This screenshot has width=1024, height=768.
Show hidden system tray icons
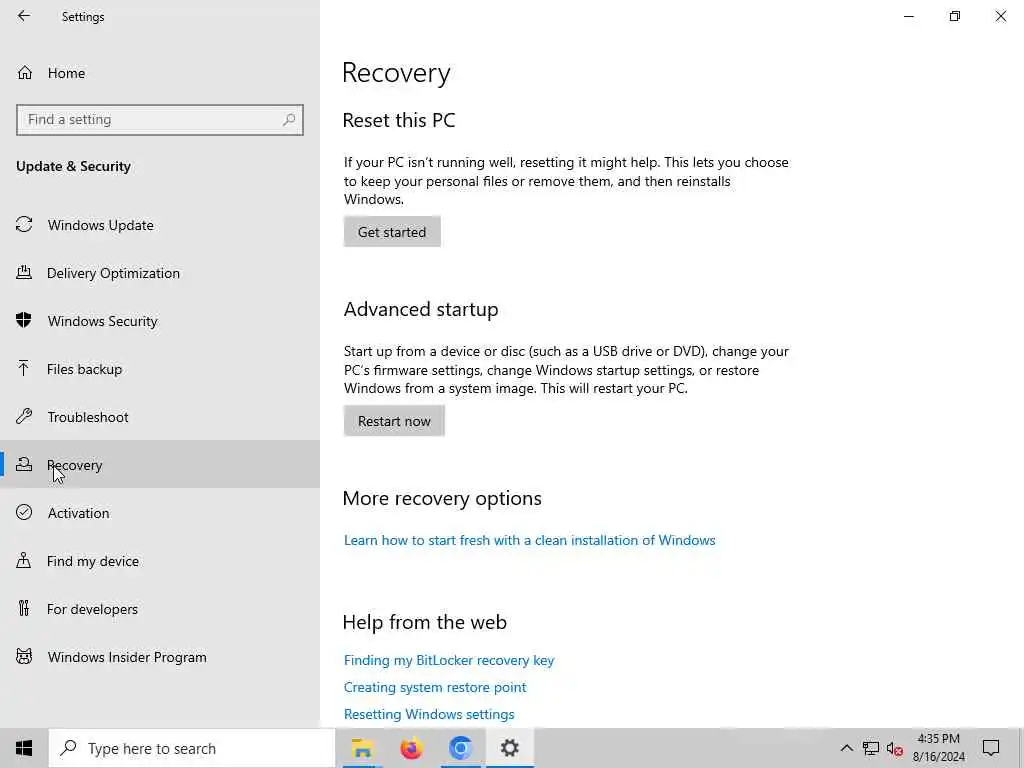(846, 748)
